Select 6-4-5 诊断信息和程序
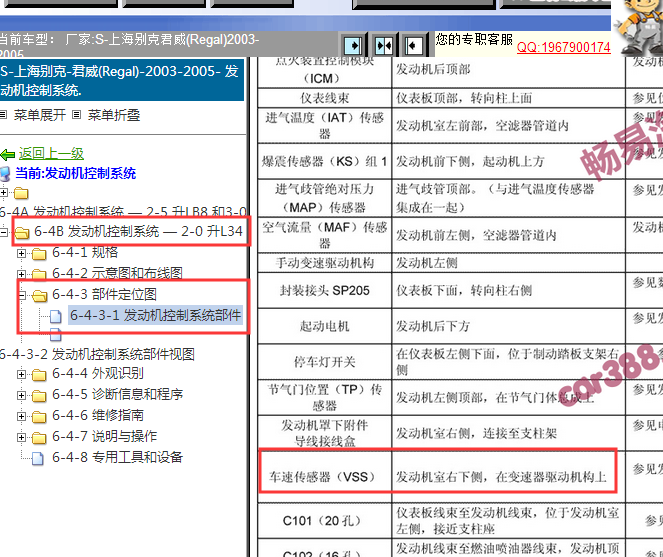Screen dimensions: 663x557 [118, 394]
